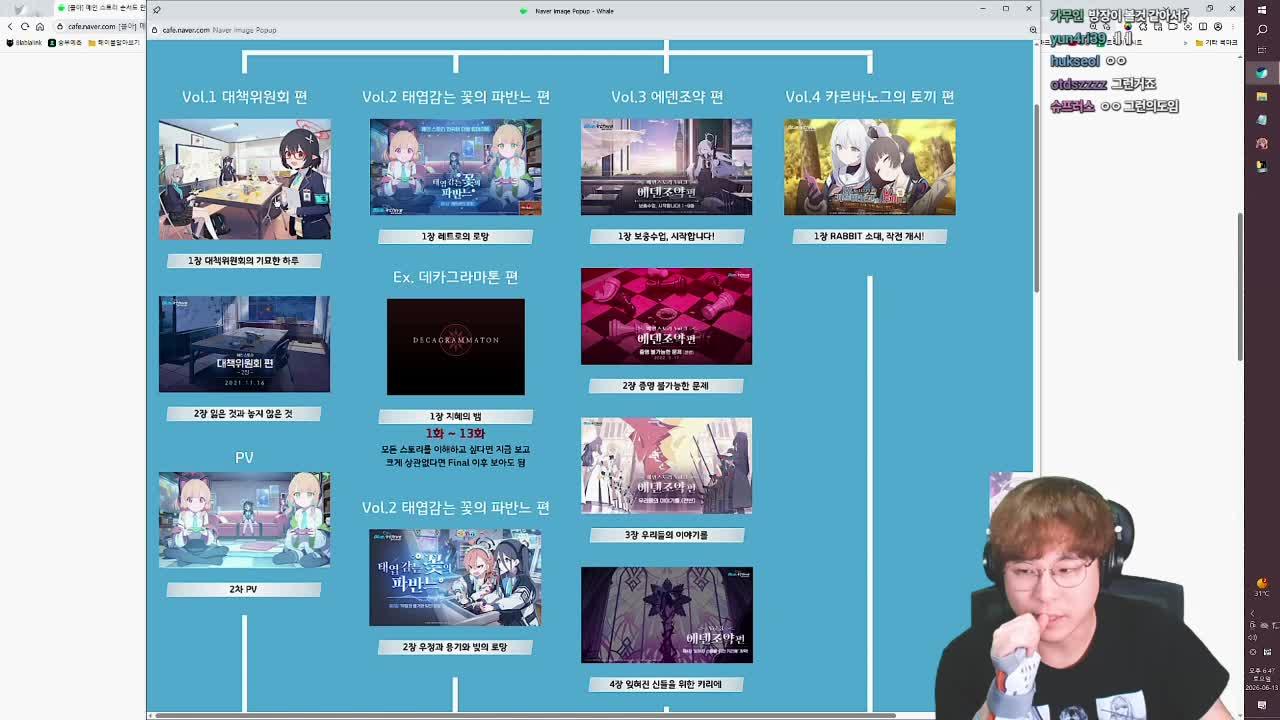Open the 2차 PV thumbnail image
This screenshot has height=720, width=1280.
(244, 520)
